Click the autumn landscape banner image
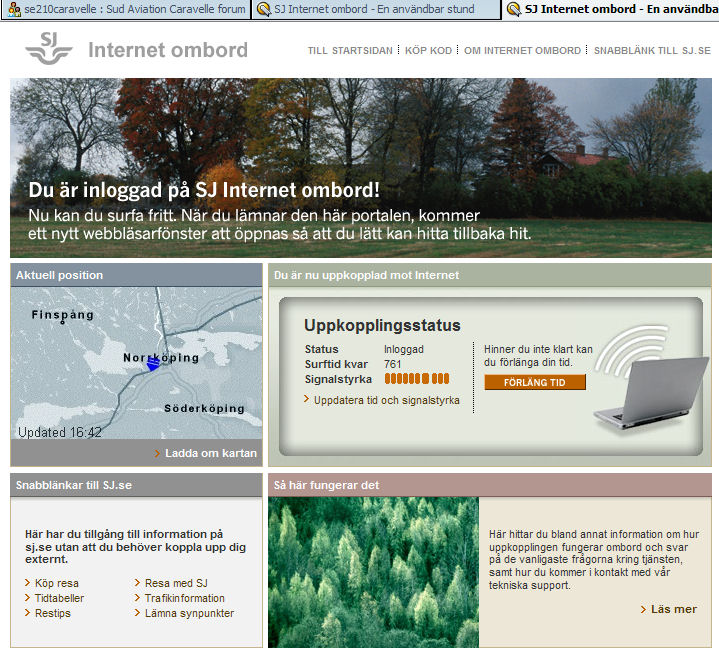The height and width of the screenshot is (664, 719). pos(361,168)
